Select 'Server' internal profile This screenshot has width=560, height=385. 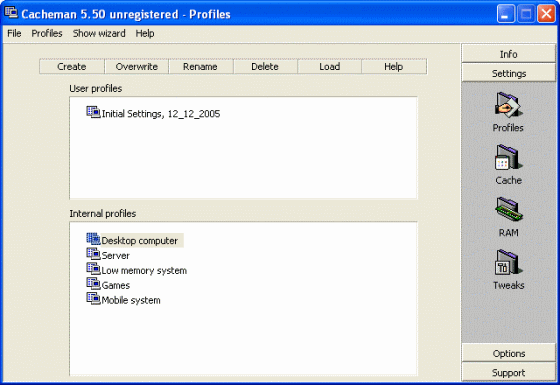click(115, 256)
